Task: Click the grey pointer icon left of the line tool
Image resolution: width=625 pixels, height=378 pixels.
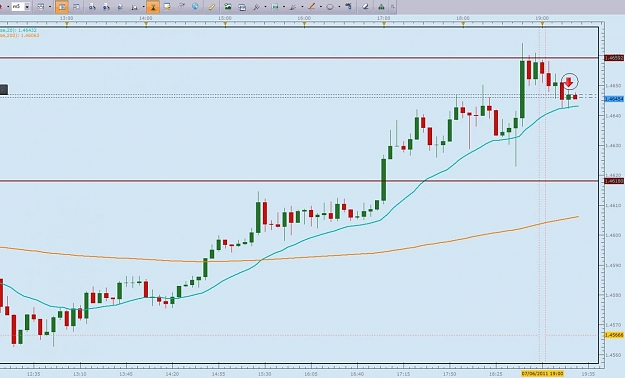Action: coord(293,7)
